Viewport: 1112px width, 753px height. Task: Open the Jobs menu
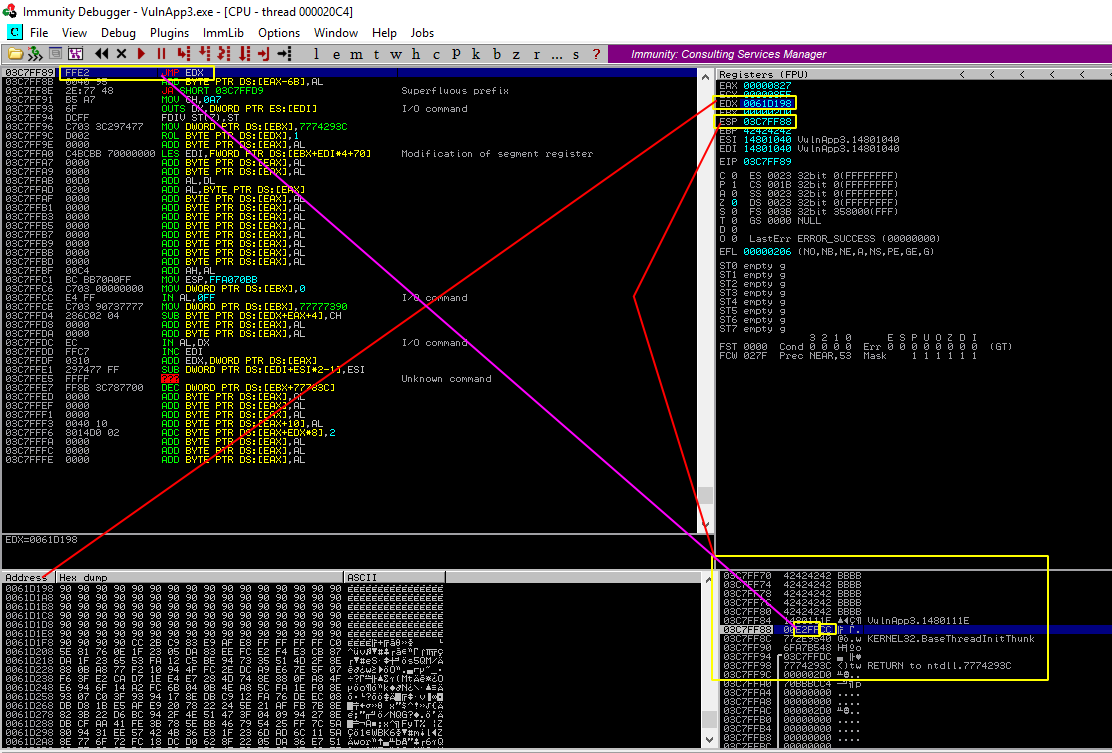(422, 33)
